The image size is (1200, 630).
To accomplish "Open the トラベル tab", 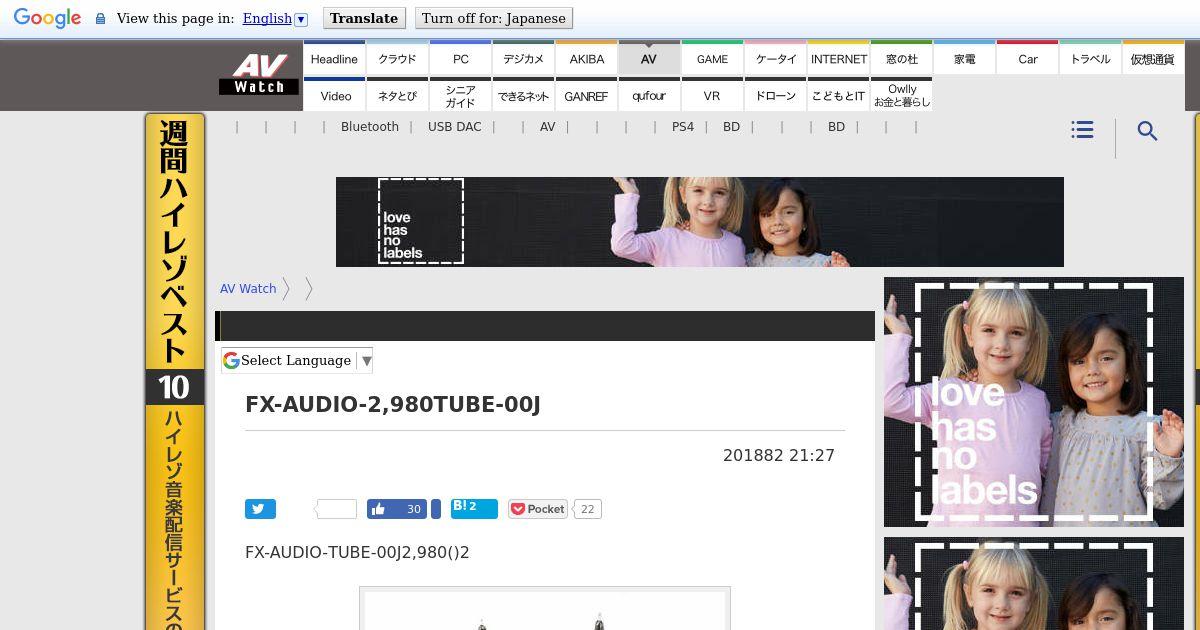I will point(1090,58).
